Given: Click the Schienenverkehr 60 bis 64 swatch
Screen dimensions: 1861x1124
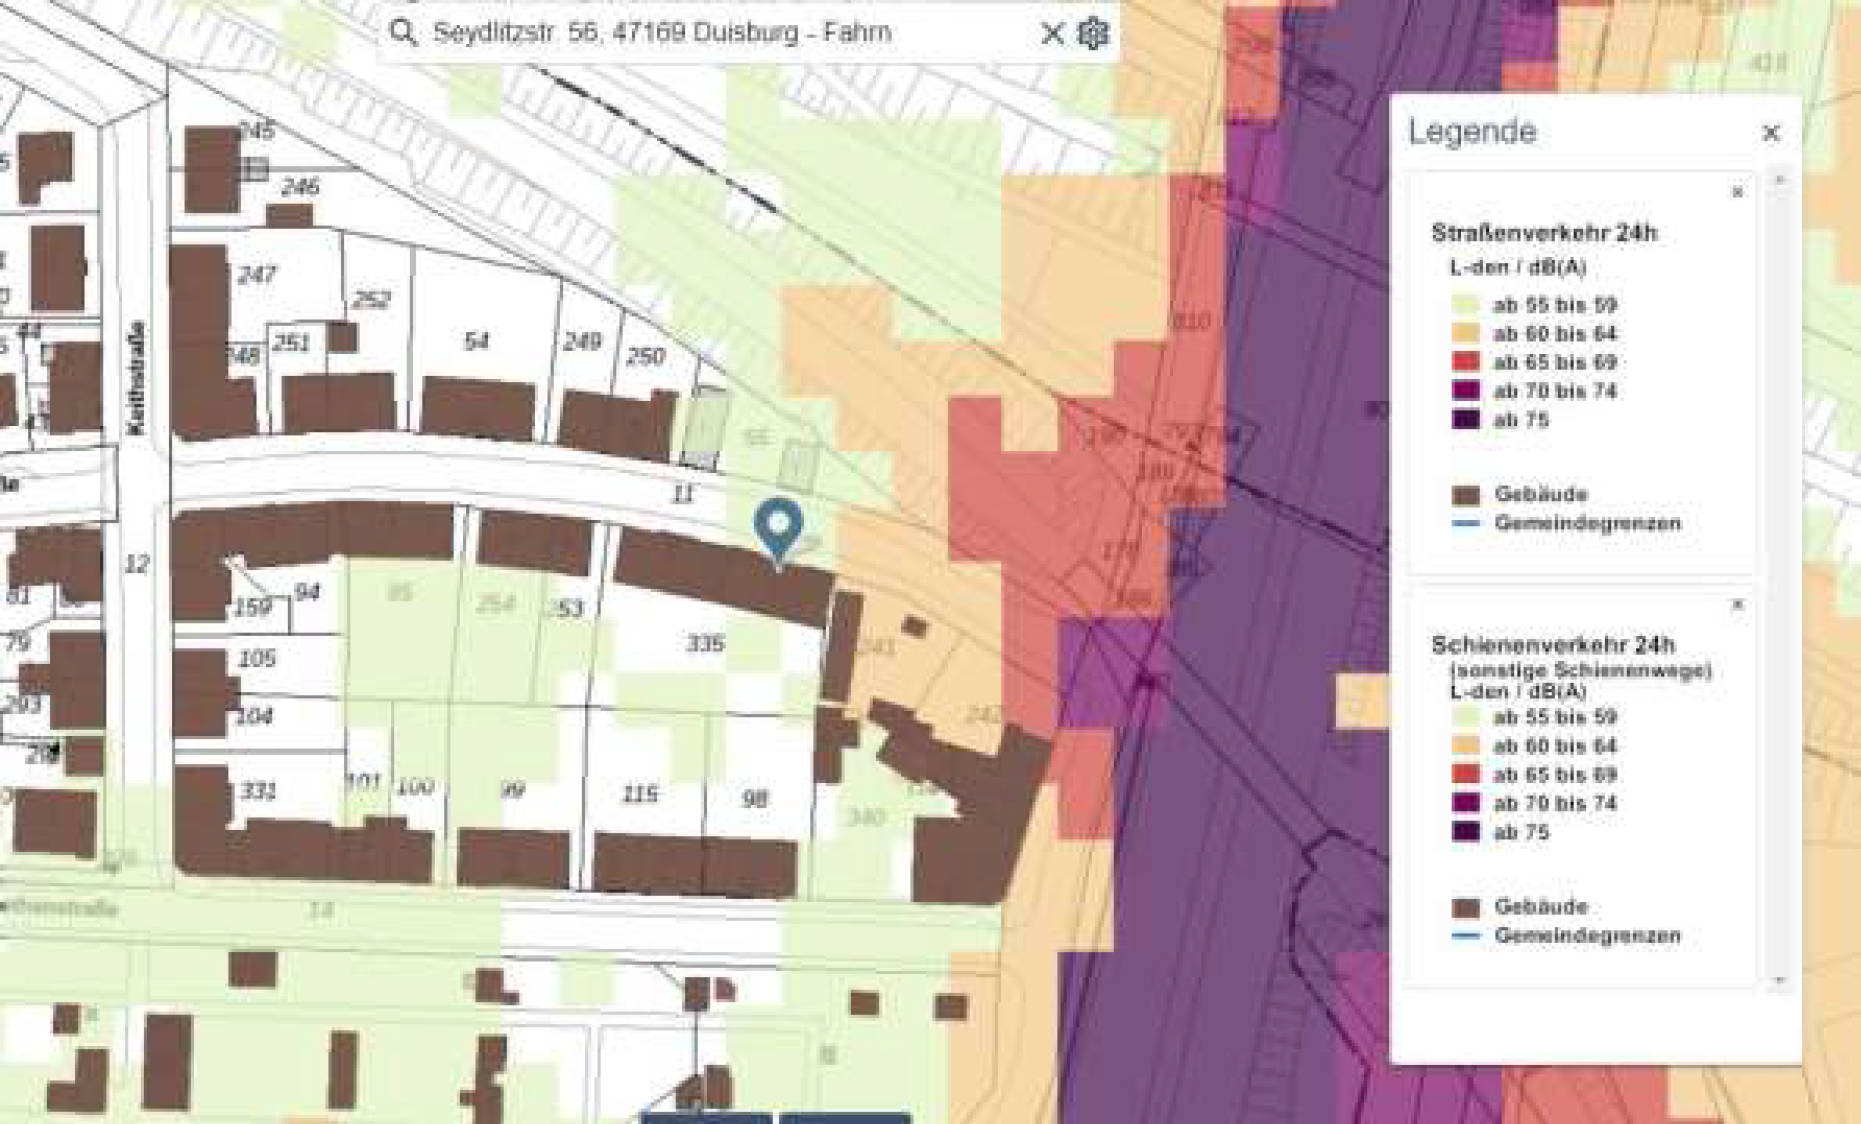Looking at the screenshot, I should pyautogui.click(x=1465, y=746).
